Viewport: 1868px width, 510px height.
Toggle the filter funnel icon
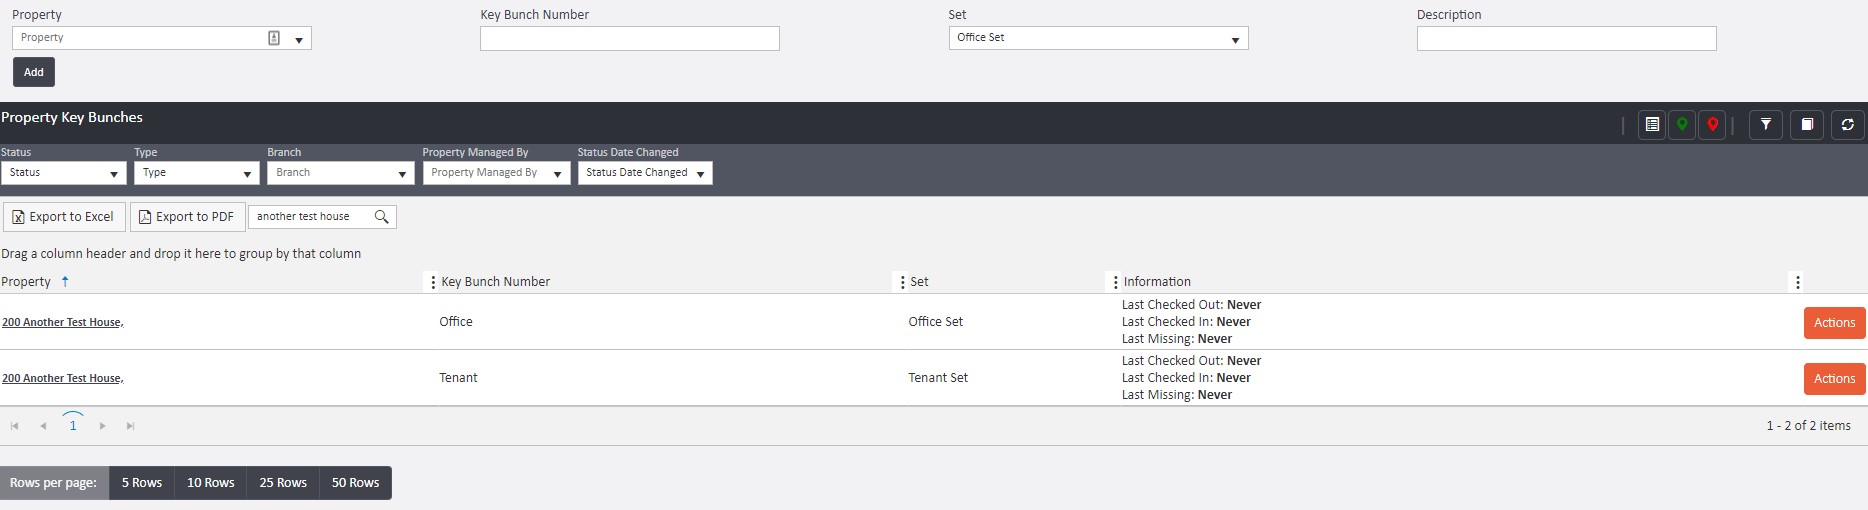pos(1766,125)
